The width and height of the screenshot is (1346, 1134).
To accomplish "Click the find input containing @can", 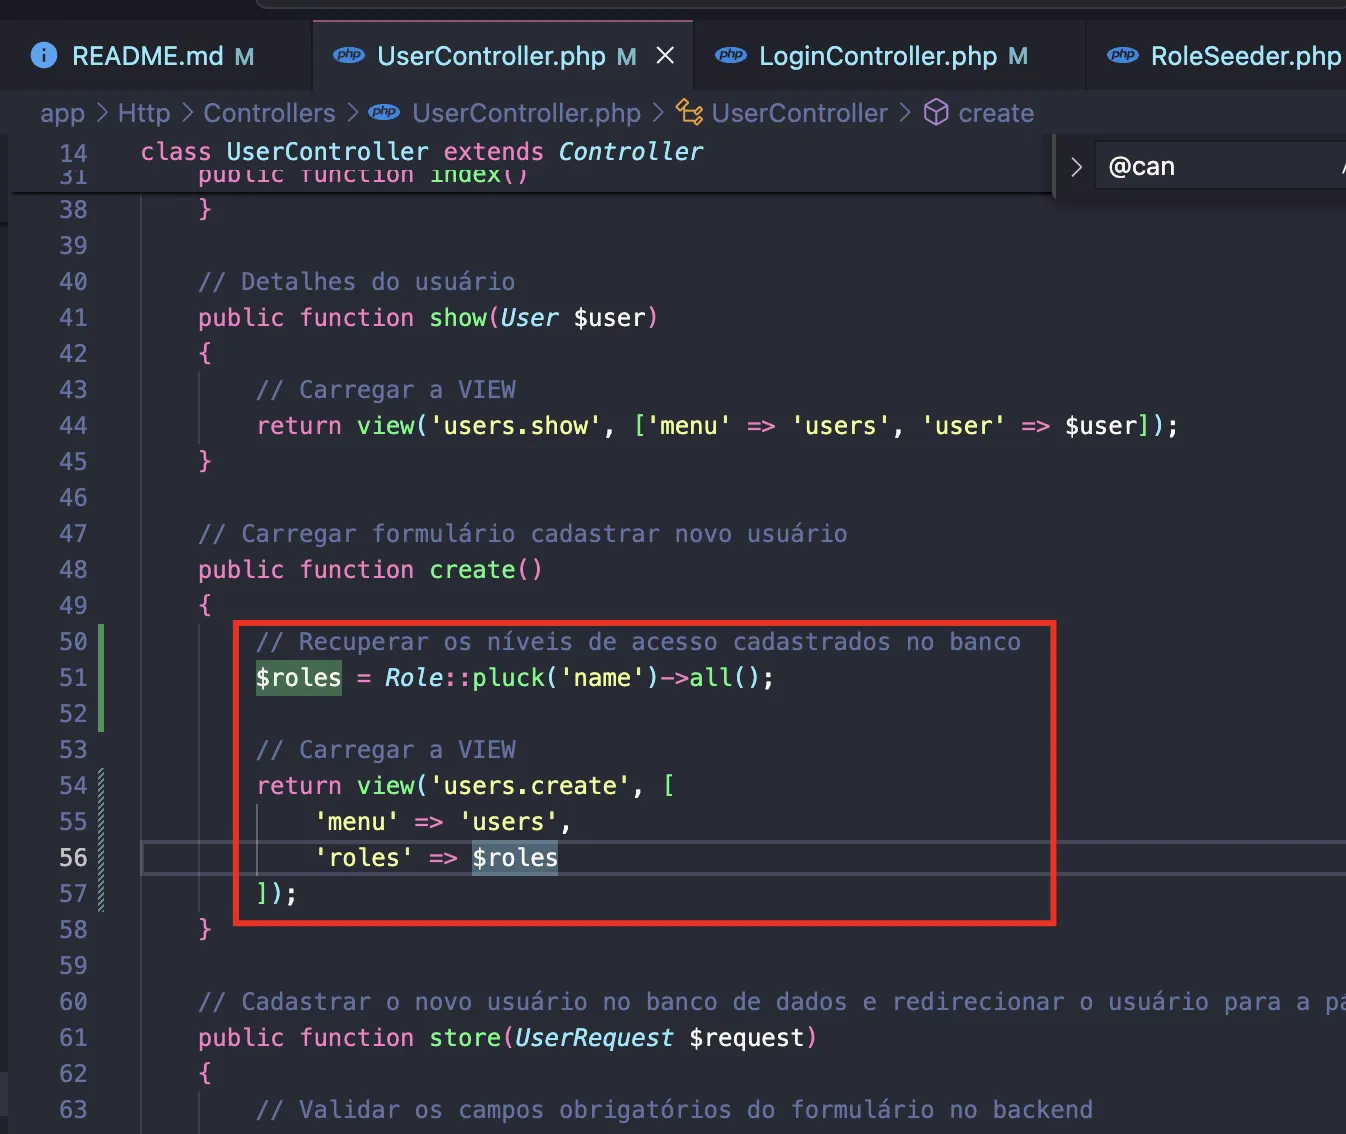I will (1220, 167).
